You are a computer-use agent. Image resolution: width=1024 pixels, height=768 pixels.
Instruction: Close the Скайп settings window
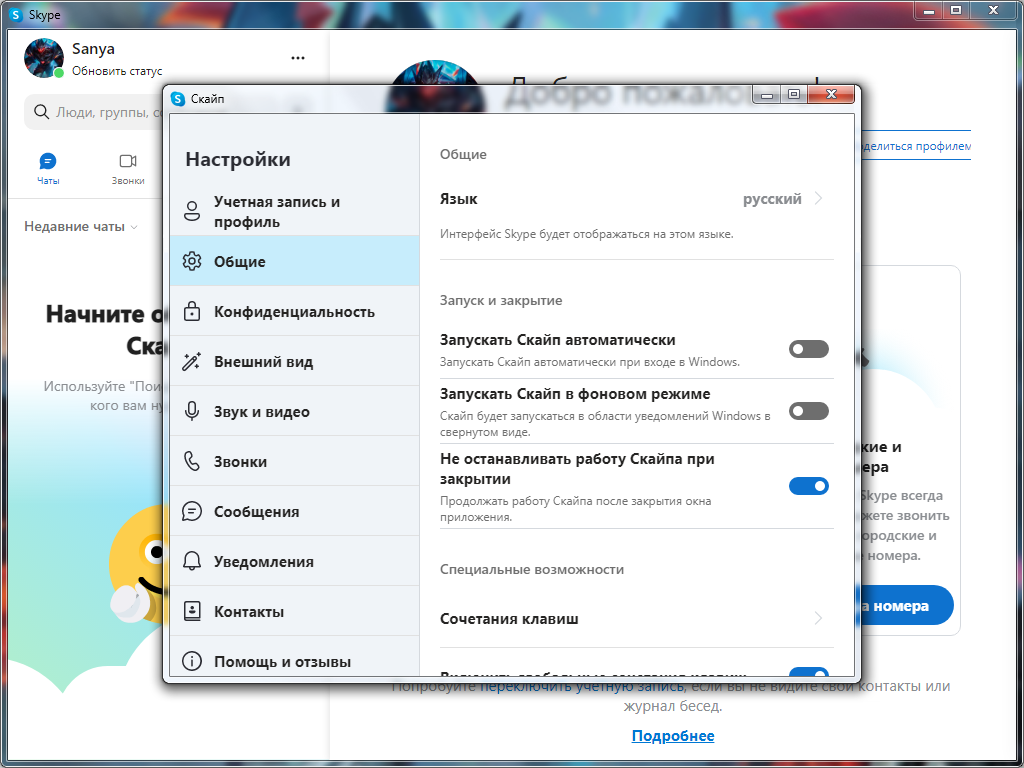pyautogui.click(x=831, y=95)
